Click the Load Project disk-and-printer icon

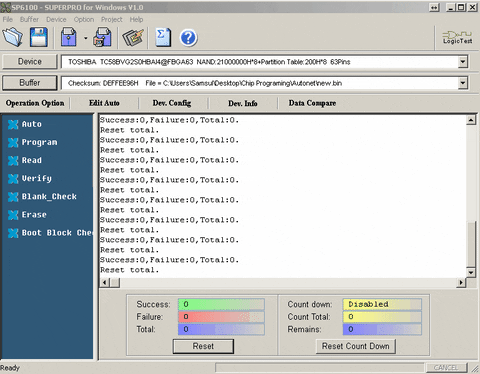(x=103, y=37)
